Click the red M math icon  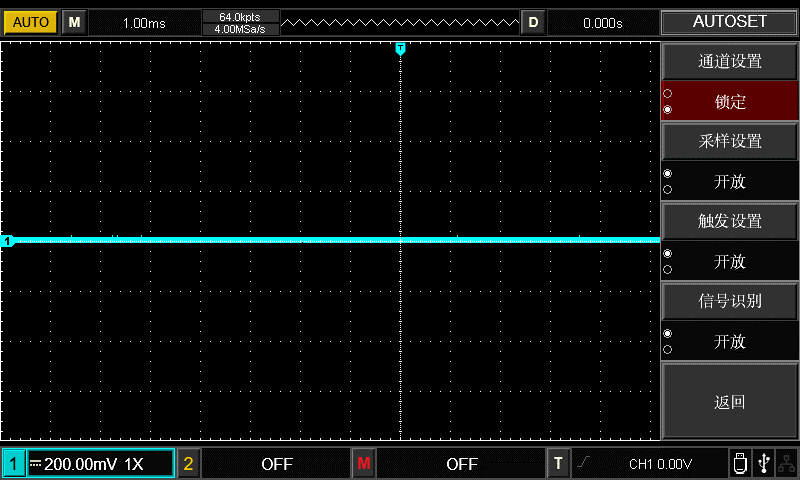[x=363, y=464]
